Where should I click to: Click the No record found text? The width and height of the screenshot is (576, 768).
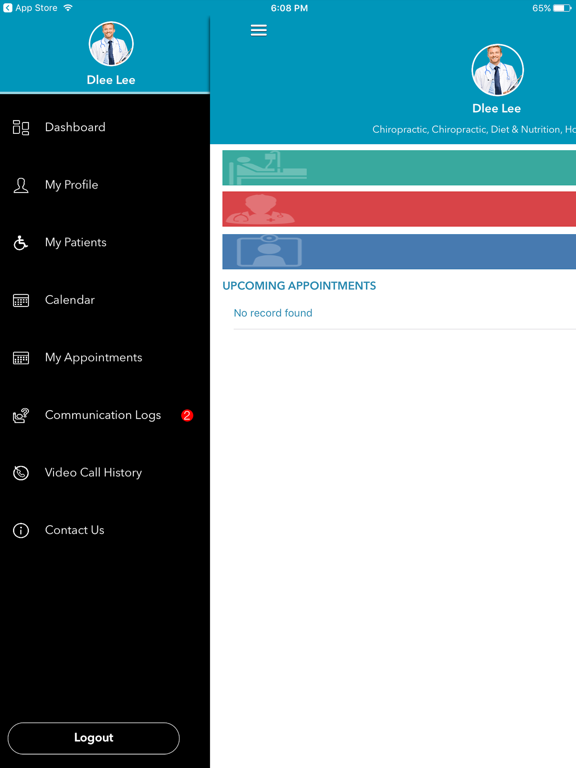[x=273, y=313]
